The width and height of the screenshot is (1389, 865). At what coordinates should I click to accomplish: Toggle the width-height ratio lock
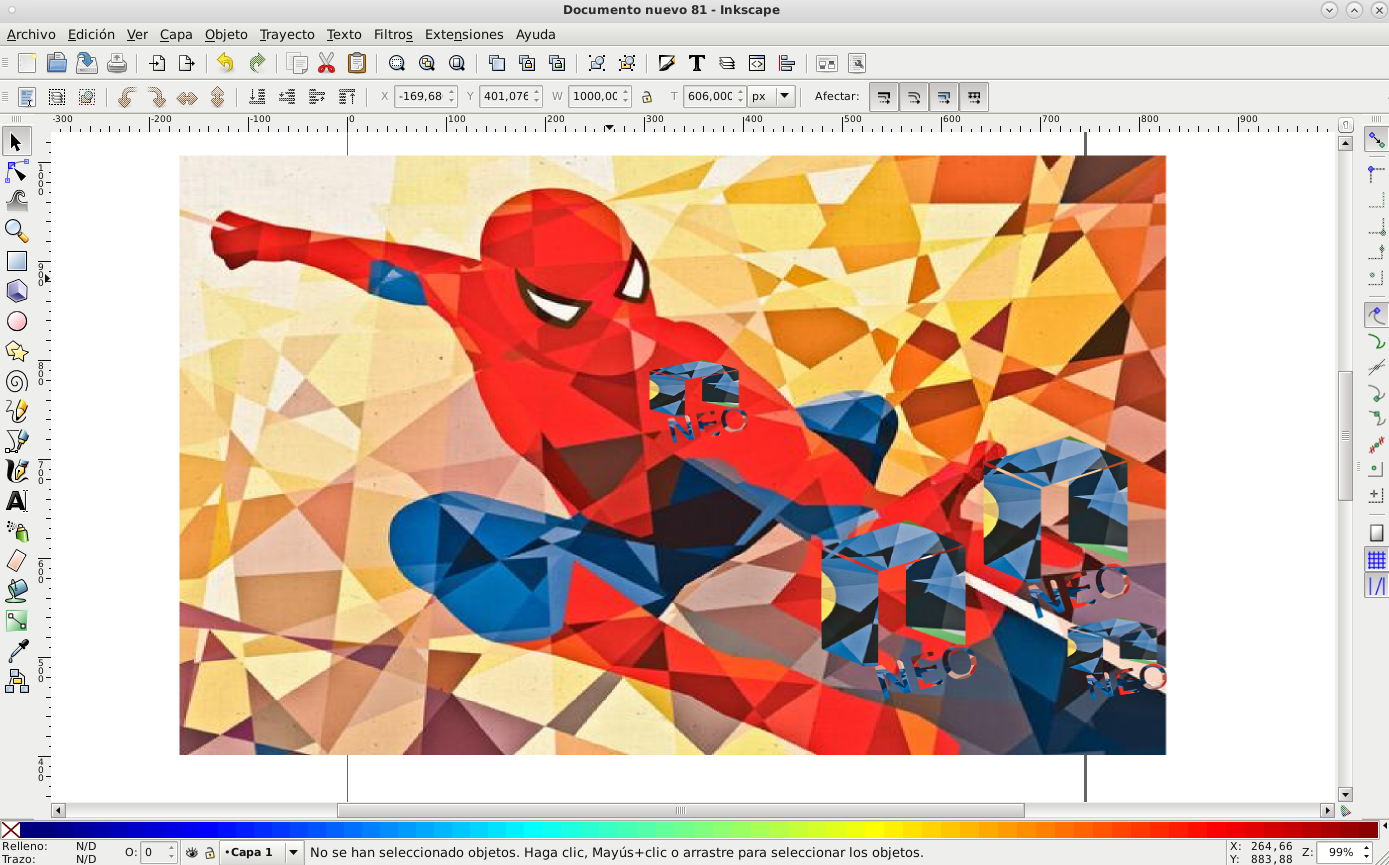(x=647, y=97)
